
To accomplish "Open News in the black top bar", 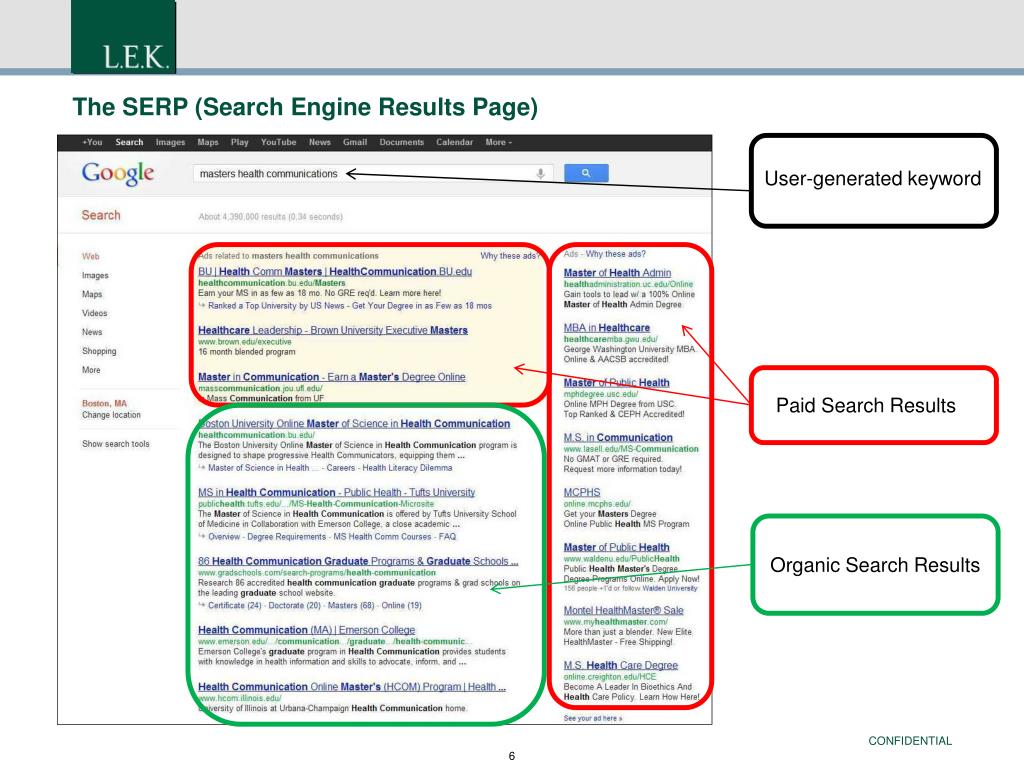I will point(319,142).
